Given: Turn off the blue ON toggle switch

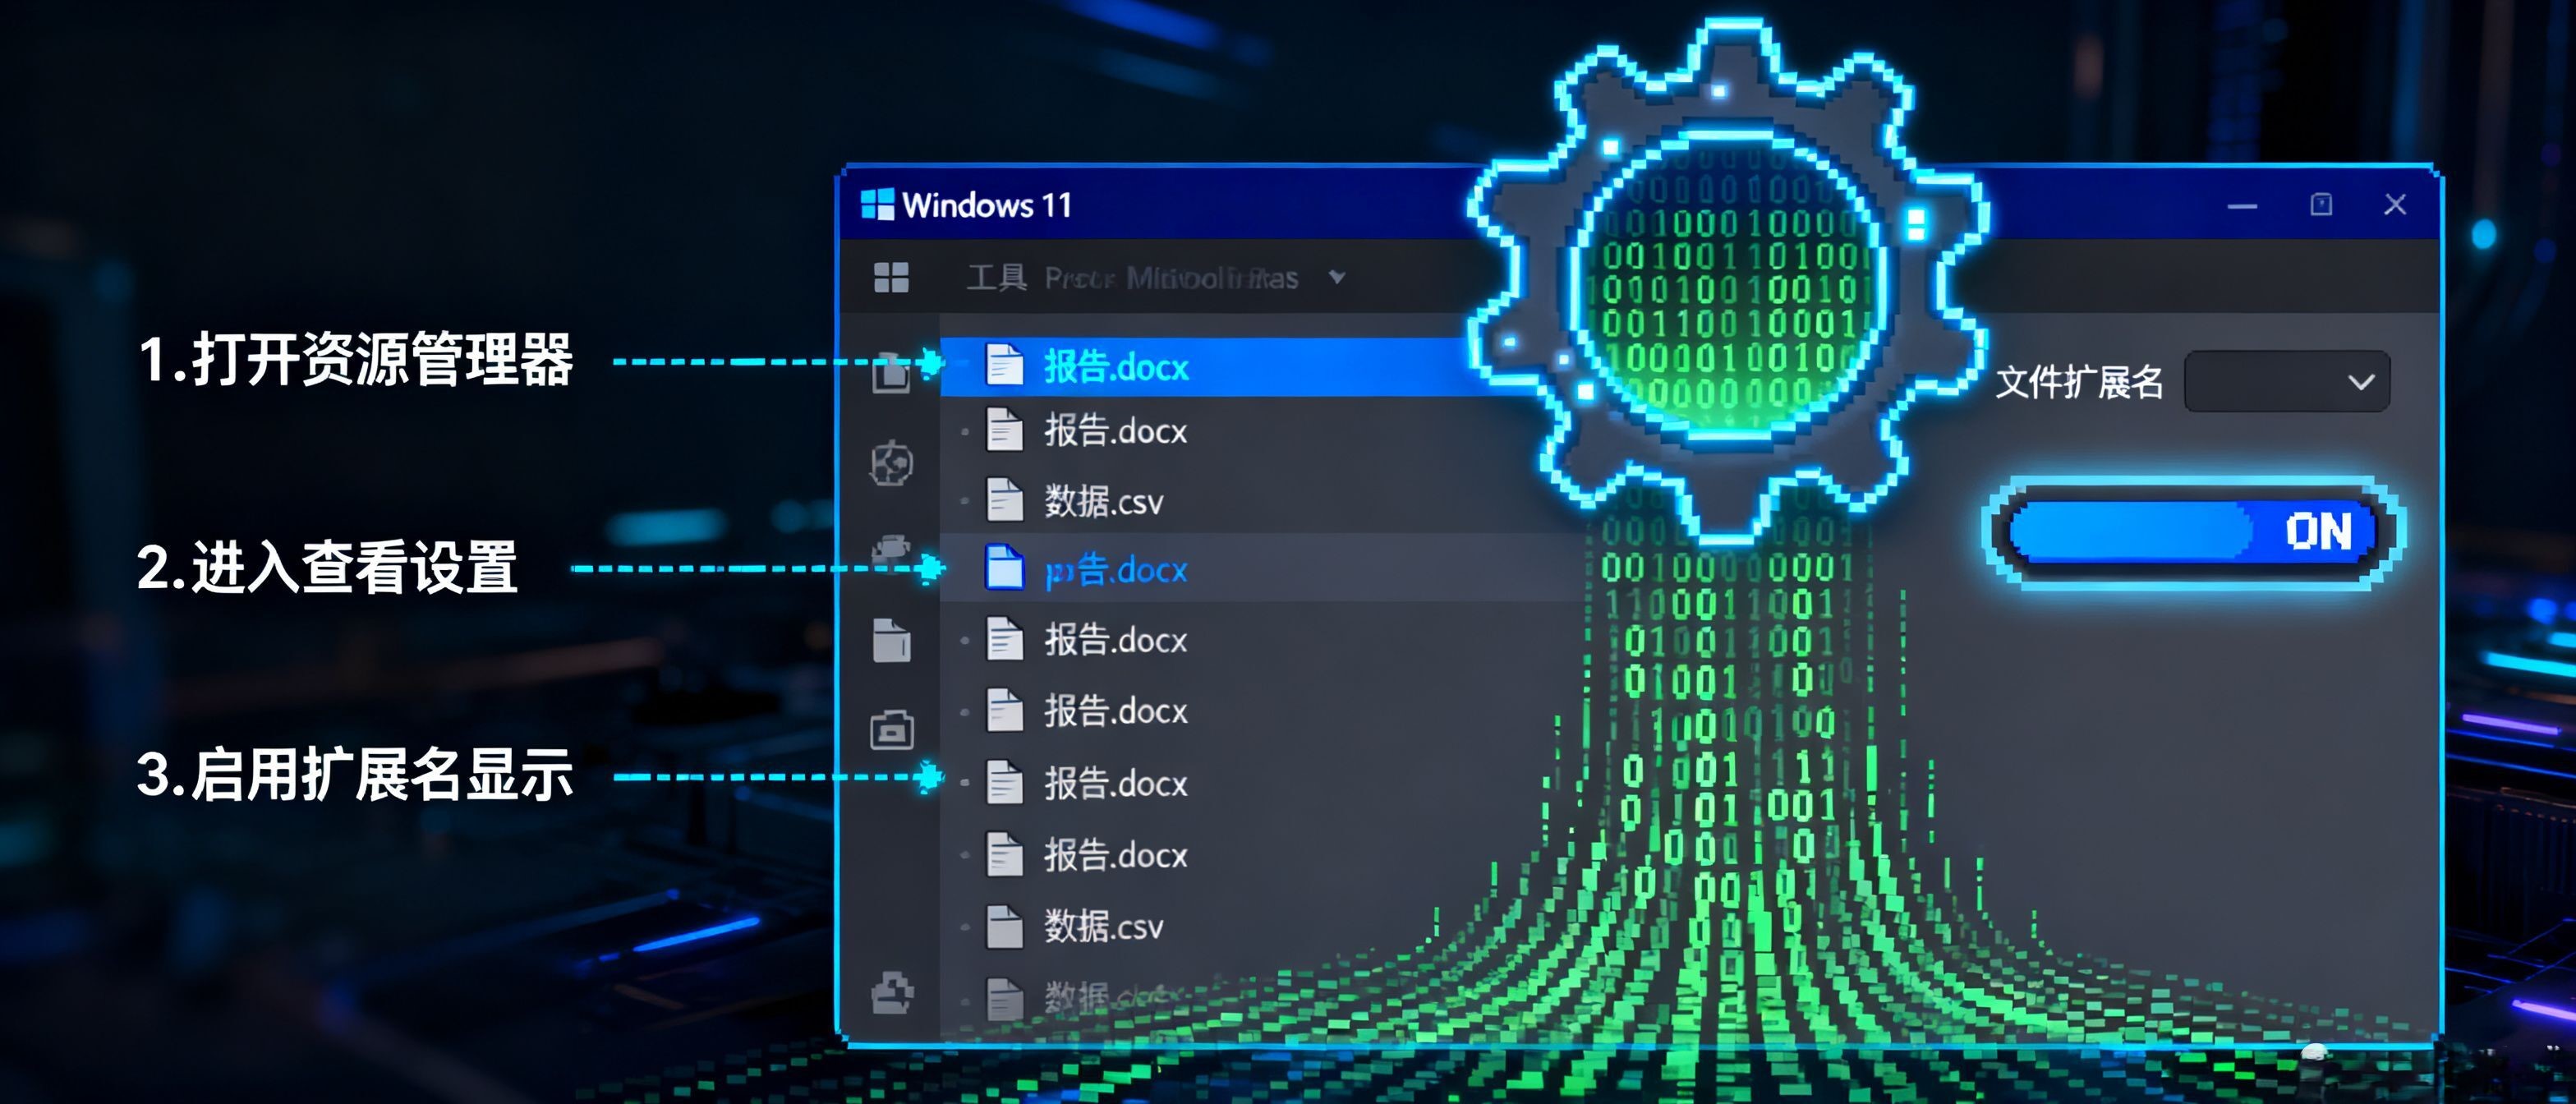Looking at the screenshot, I should tap(2193, 531).
